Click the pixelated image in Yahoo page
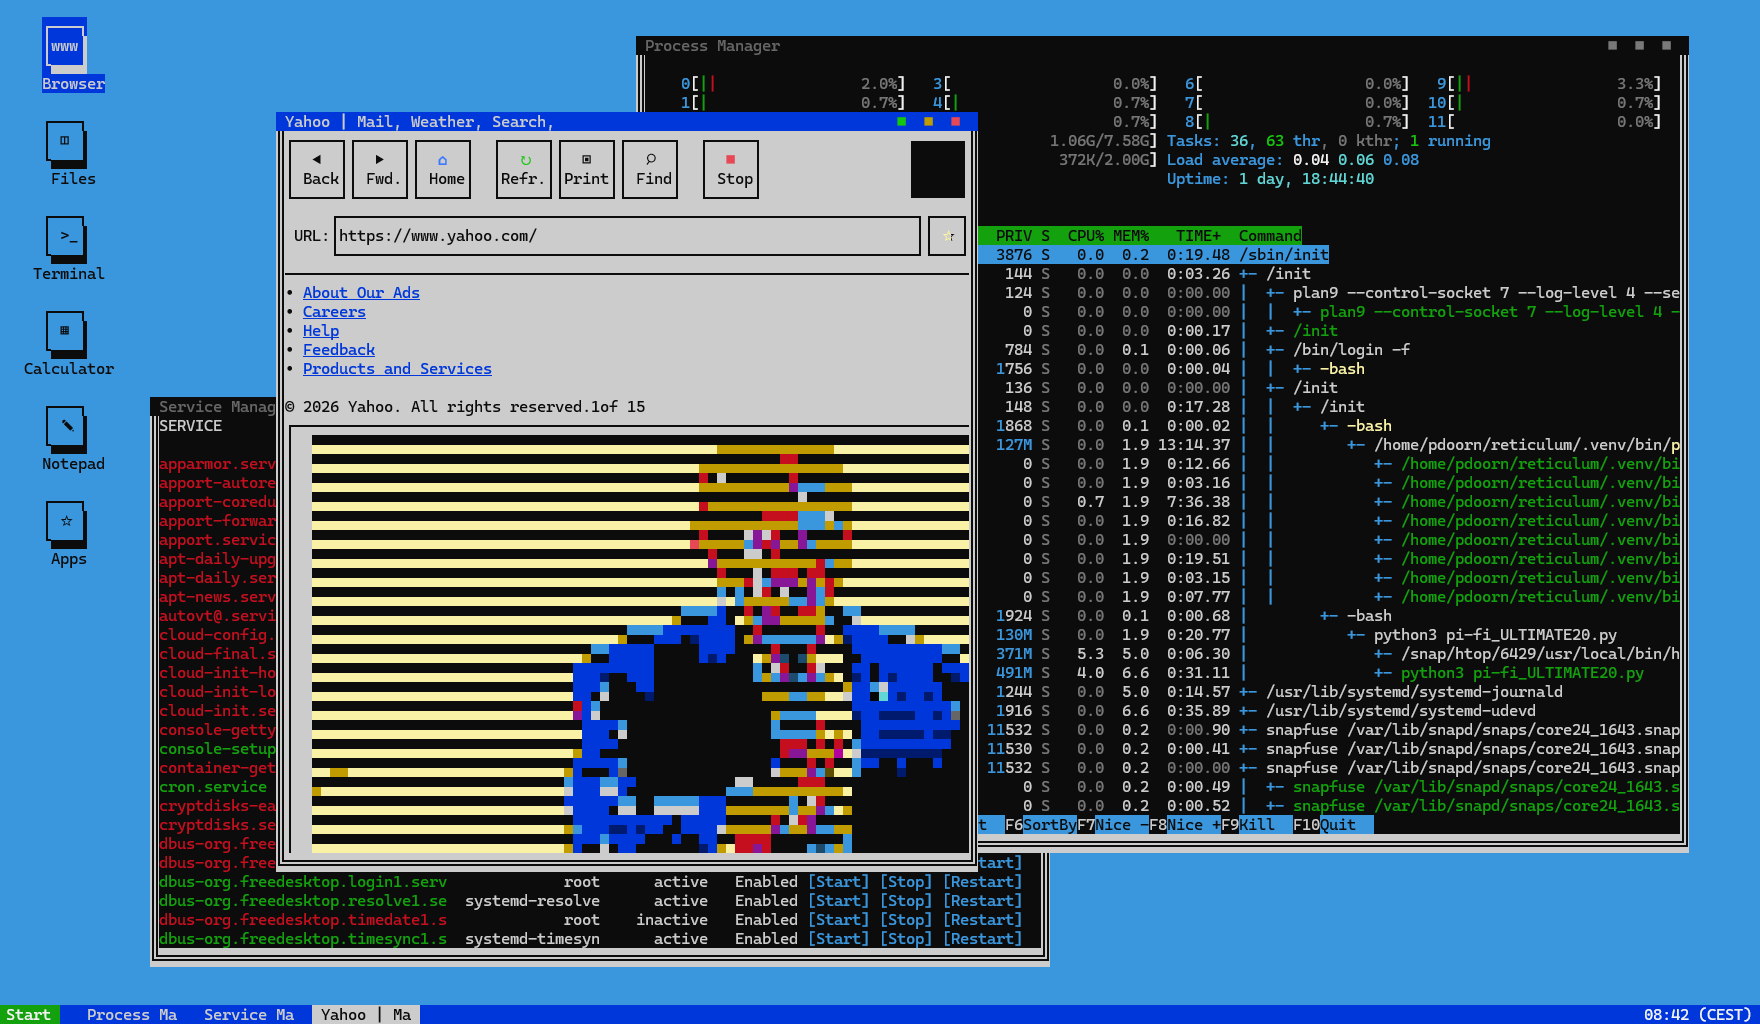The width and height of the screenshot is (1760, 1024). pyautogui.click(x=640, y=644)
